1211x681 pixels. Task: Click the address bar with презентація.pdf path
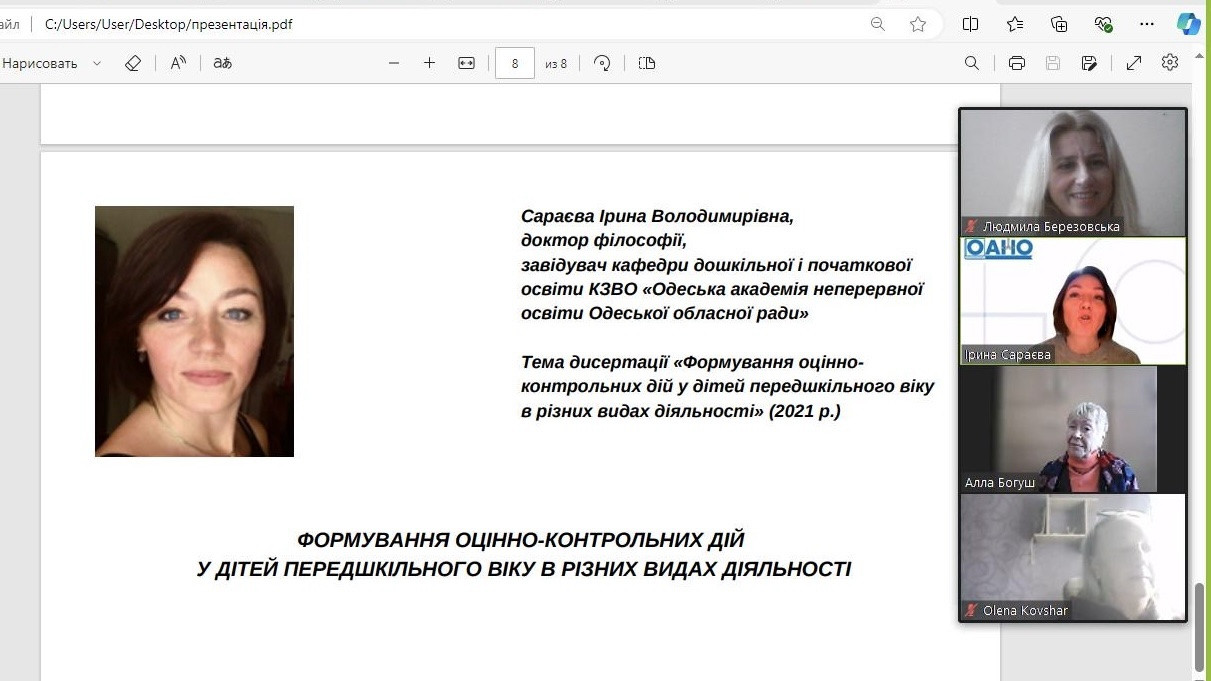click(x=400, y=24)
